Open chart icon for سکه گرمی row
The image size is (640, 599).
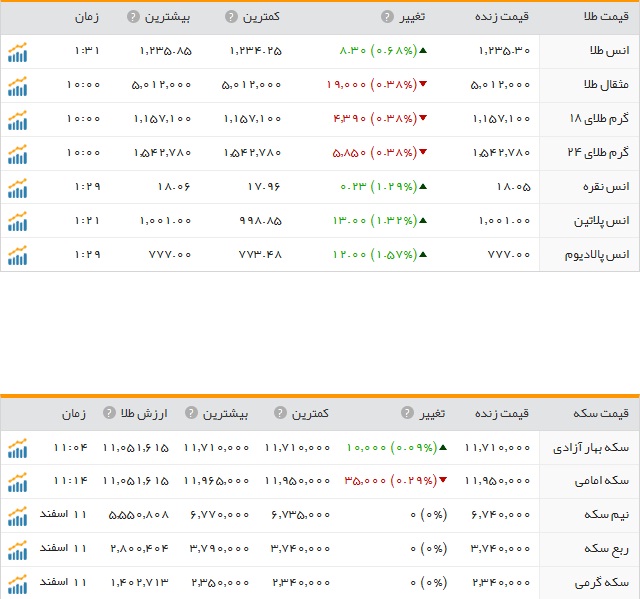pyautogui.click(x=17, y=584)
